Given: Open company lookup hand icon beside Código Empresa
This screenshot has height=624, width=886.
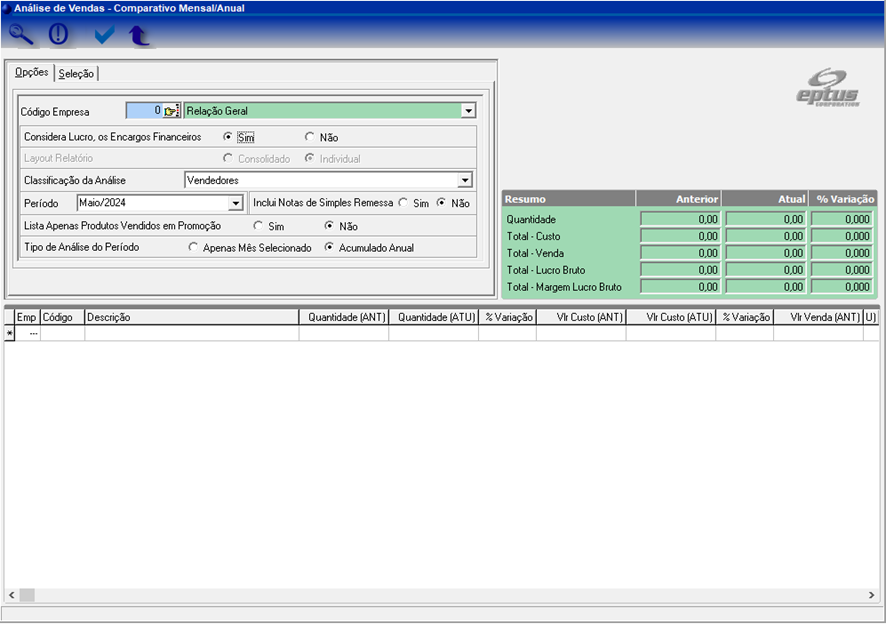Looking at the screenshot, I should 171,111.
